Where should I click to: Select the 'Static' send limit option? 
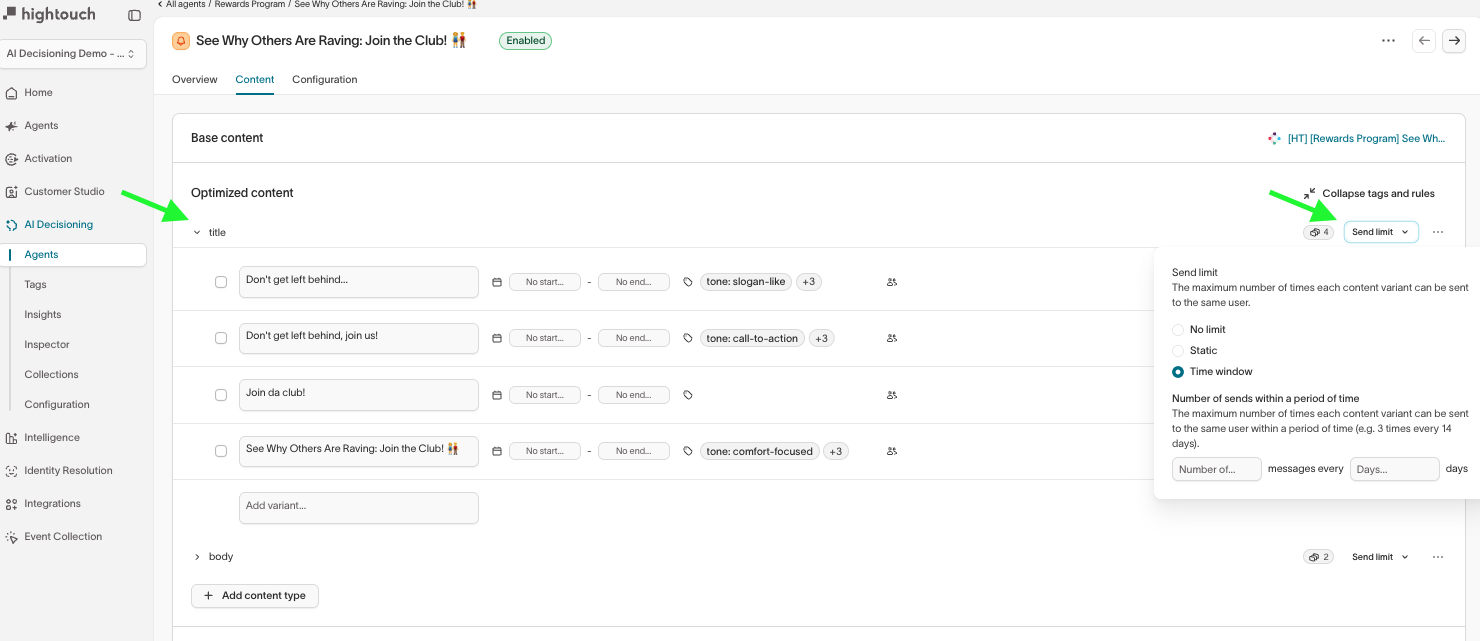click(x=1178, y=350)
